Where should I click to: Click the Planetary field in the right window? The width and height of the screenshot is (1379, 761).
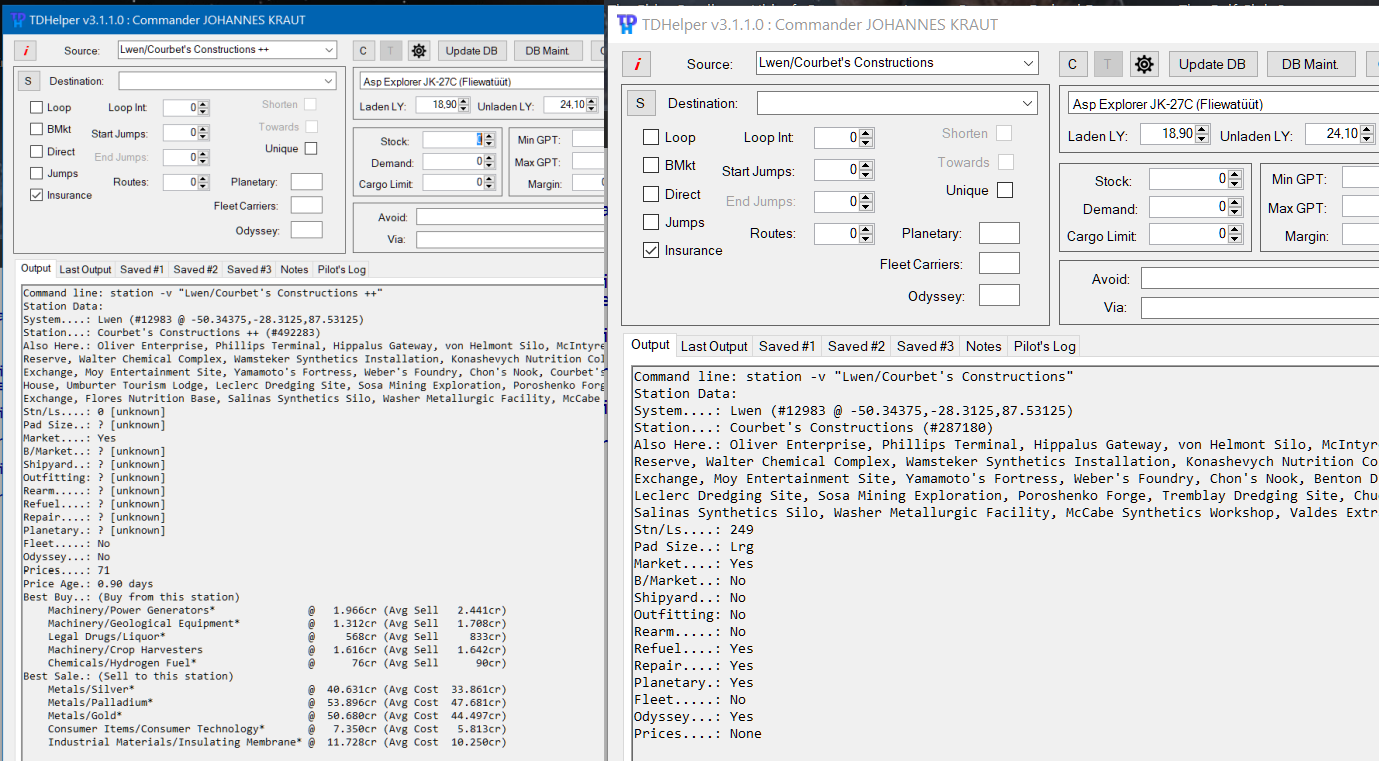point(999,233)
